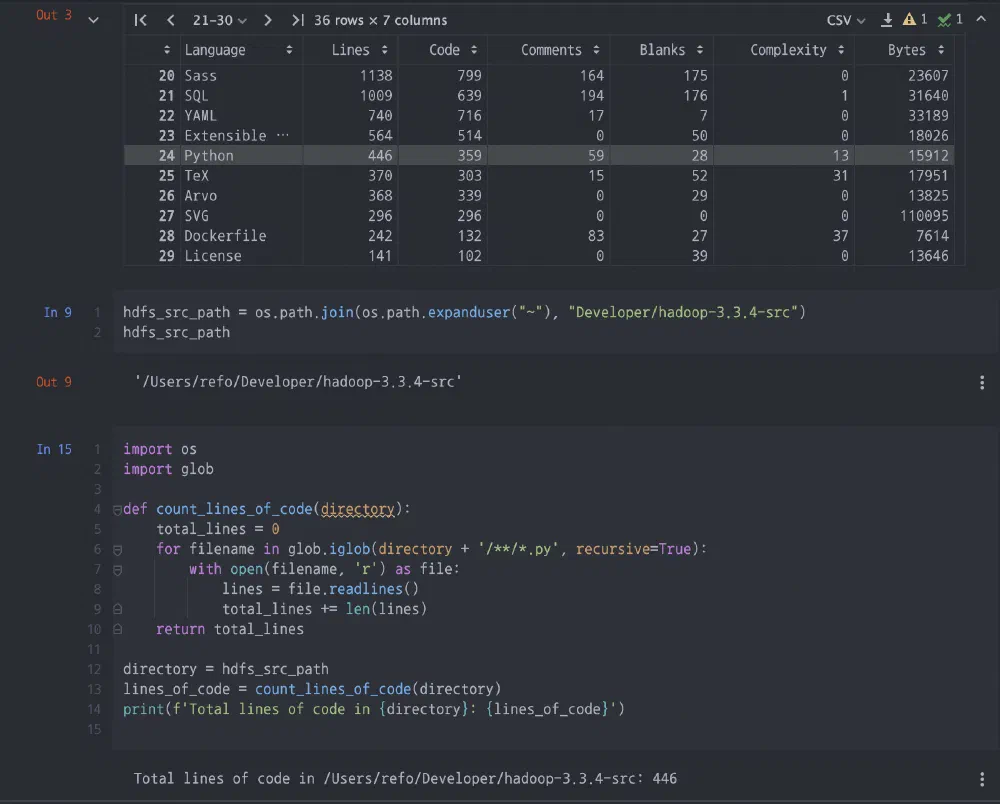Screen dimensions: 1000x804
Task: Sort table by Language column header
Action: click(x=238, y=50)
